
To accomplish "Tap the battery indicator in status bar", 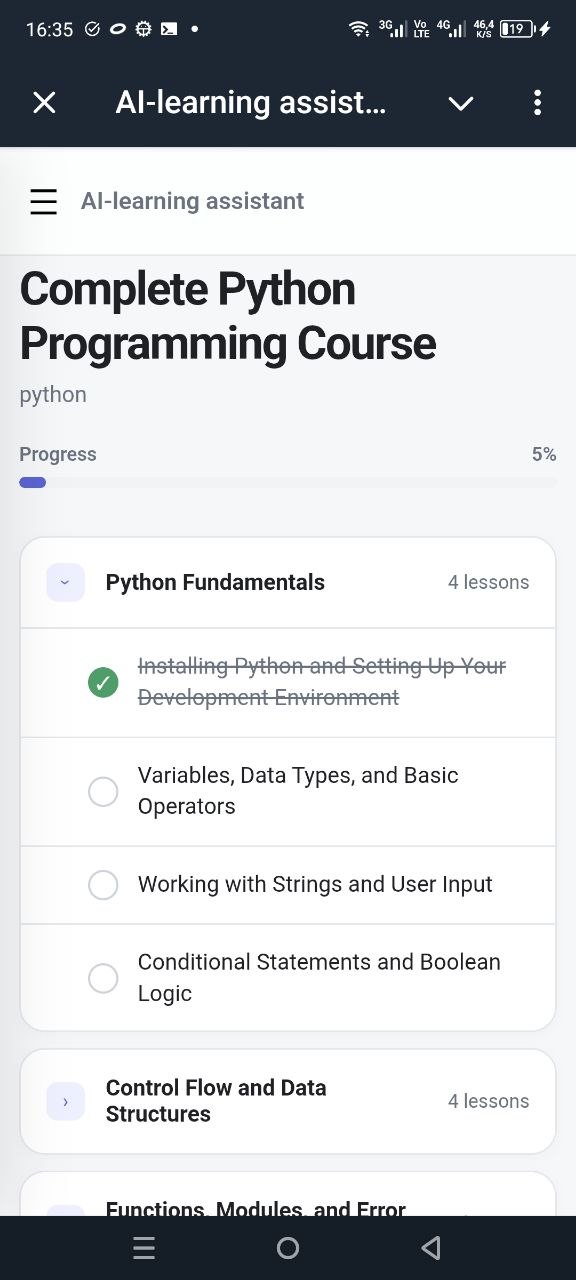I will pos(517,29).
